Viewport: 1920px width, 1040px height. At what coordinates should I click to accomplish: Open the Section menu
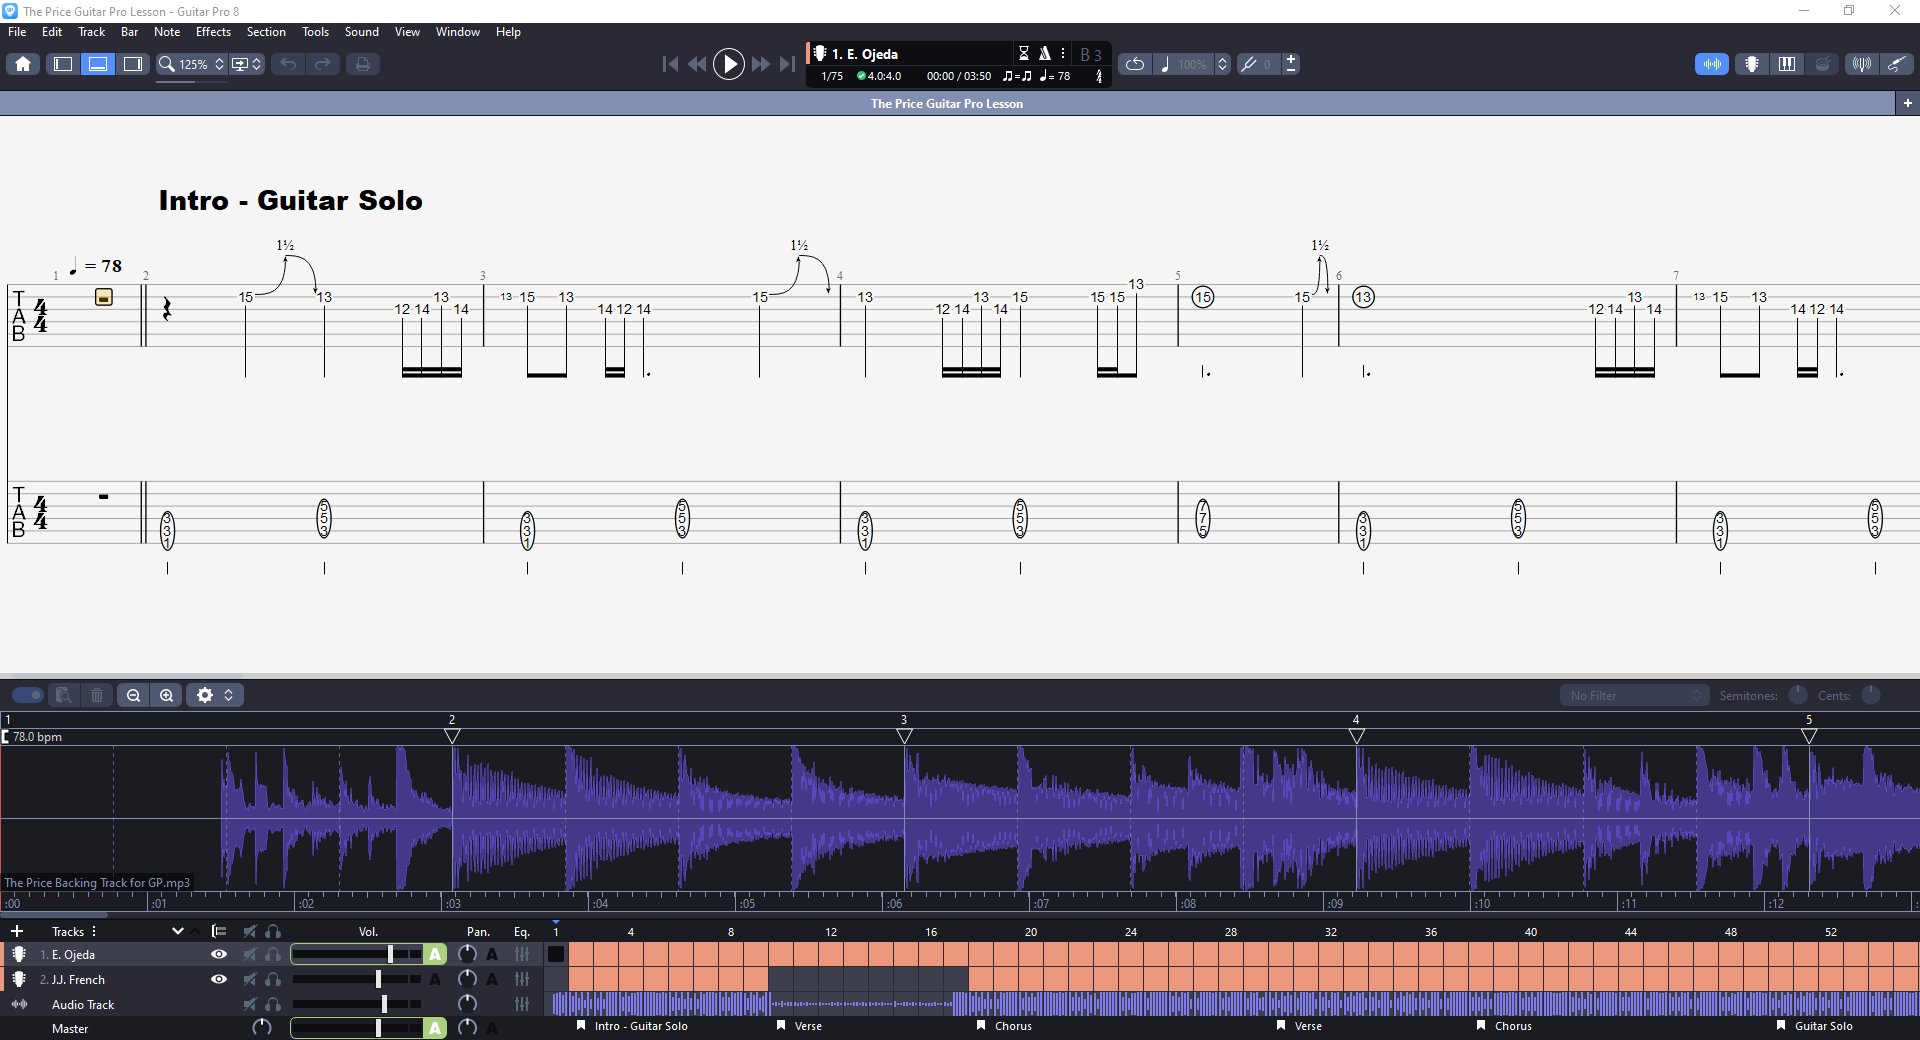click(x=266, y=32)
